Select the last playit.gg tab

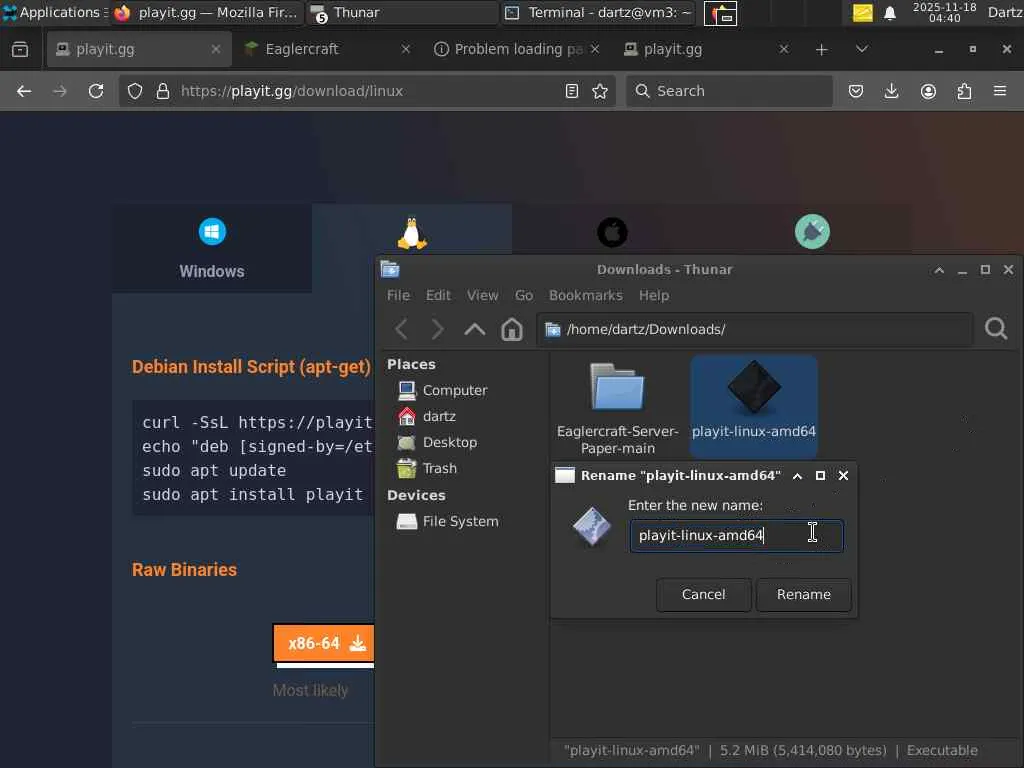click(705, 49)
